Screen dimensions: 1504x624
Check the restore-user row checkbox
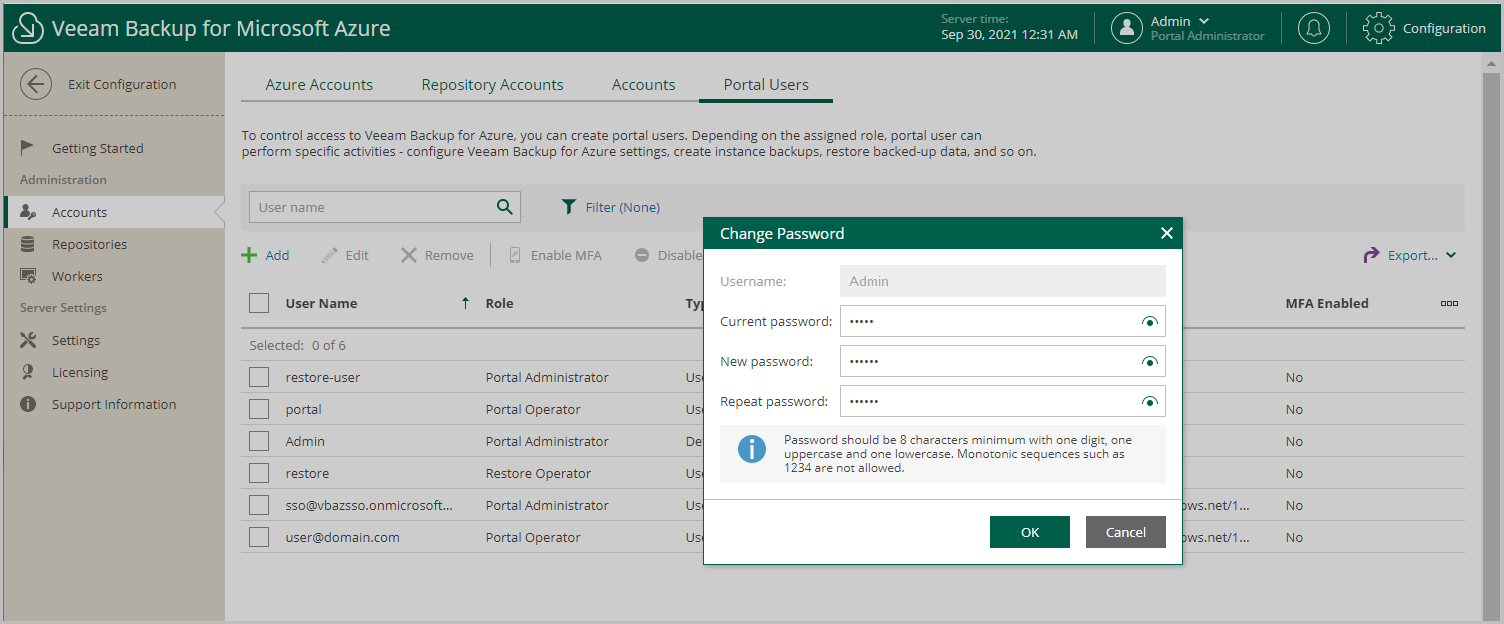pyautogui.click(x=259, y=377)
